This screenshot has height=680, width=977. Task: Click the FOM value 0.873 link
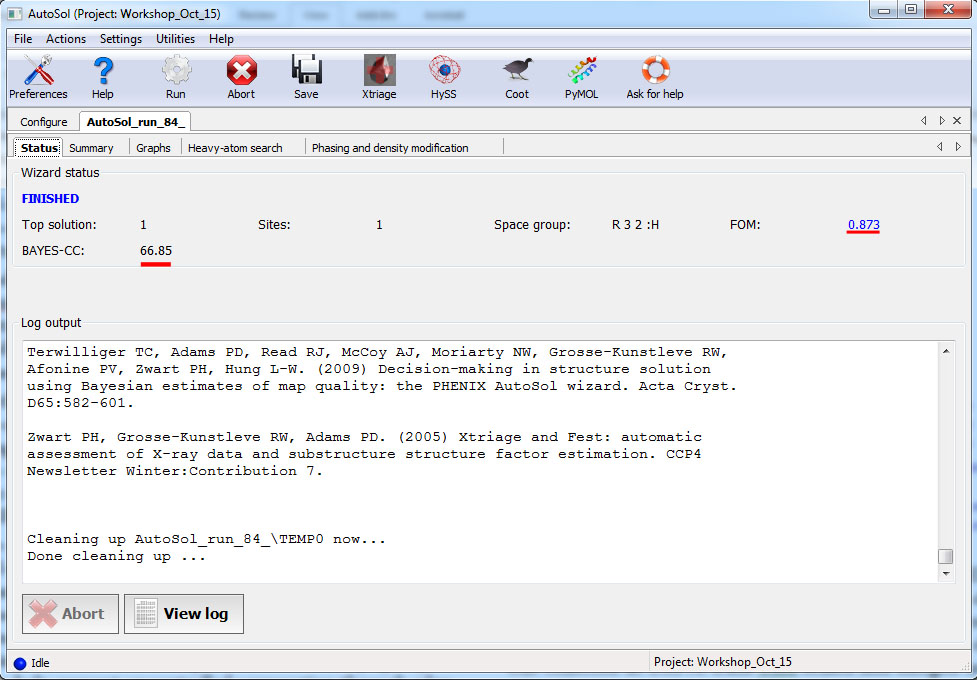click(864, 225)
